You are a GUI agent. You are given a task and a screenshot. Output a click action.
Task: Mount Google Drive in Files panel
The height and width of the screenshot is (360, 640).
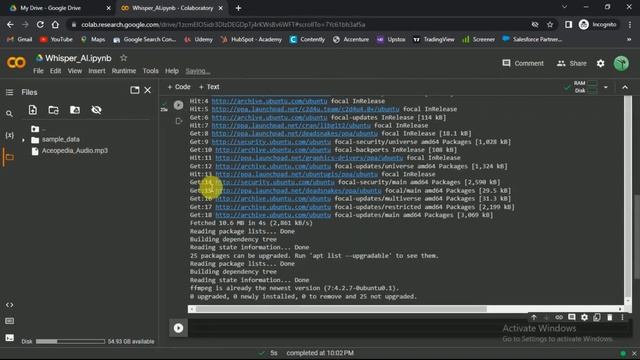click(75, 110)
